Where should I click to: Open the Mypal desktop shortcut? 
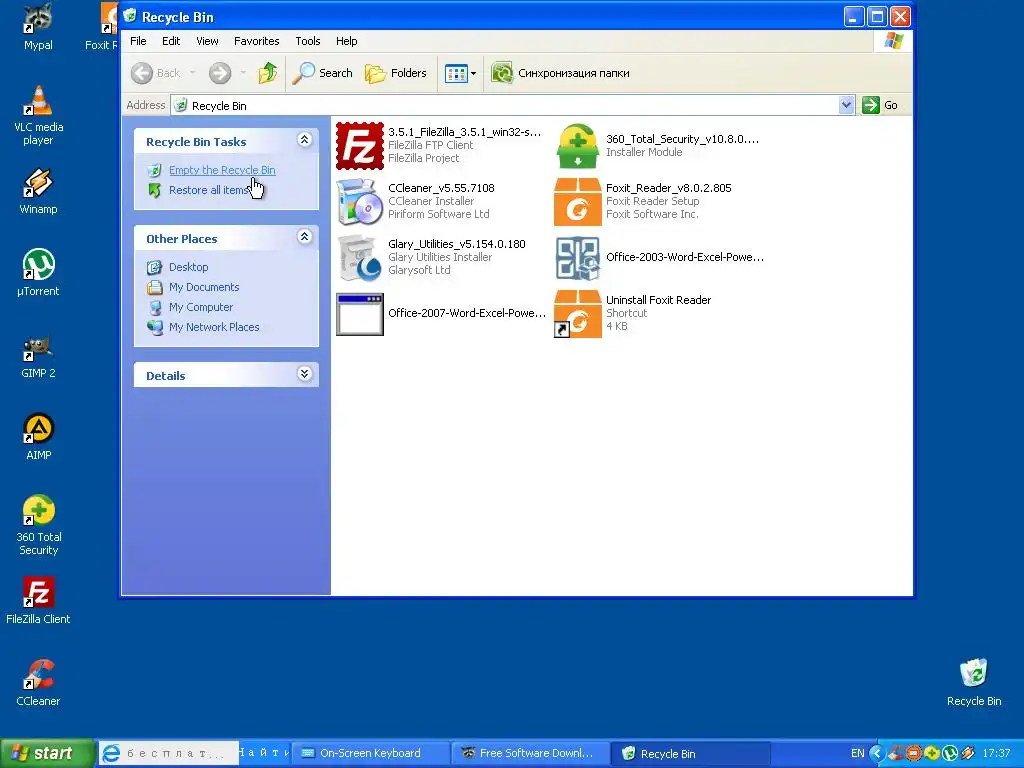38,27
